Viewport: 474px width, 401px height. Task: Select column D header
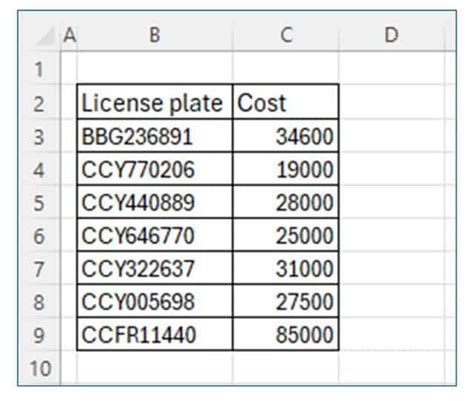pos(392,35)
